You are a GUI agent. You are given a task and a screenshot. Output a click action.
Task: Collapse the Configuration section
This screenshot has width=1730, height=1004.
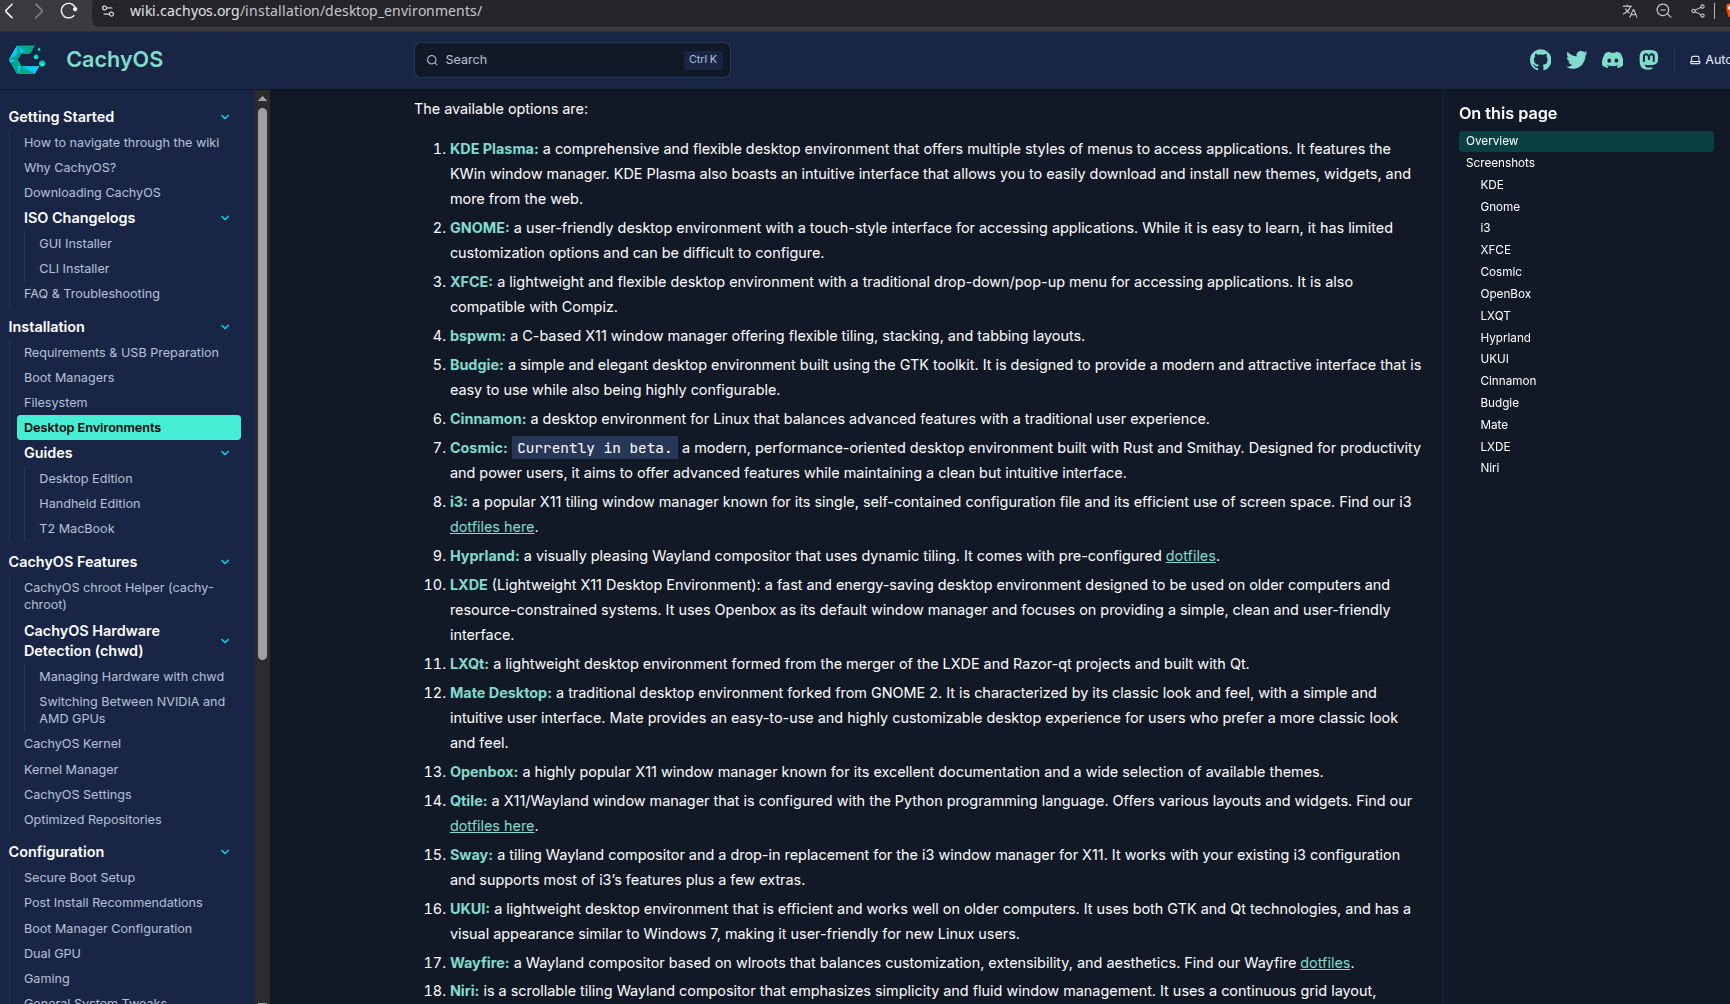point(225,852)
